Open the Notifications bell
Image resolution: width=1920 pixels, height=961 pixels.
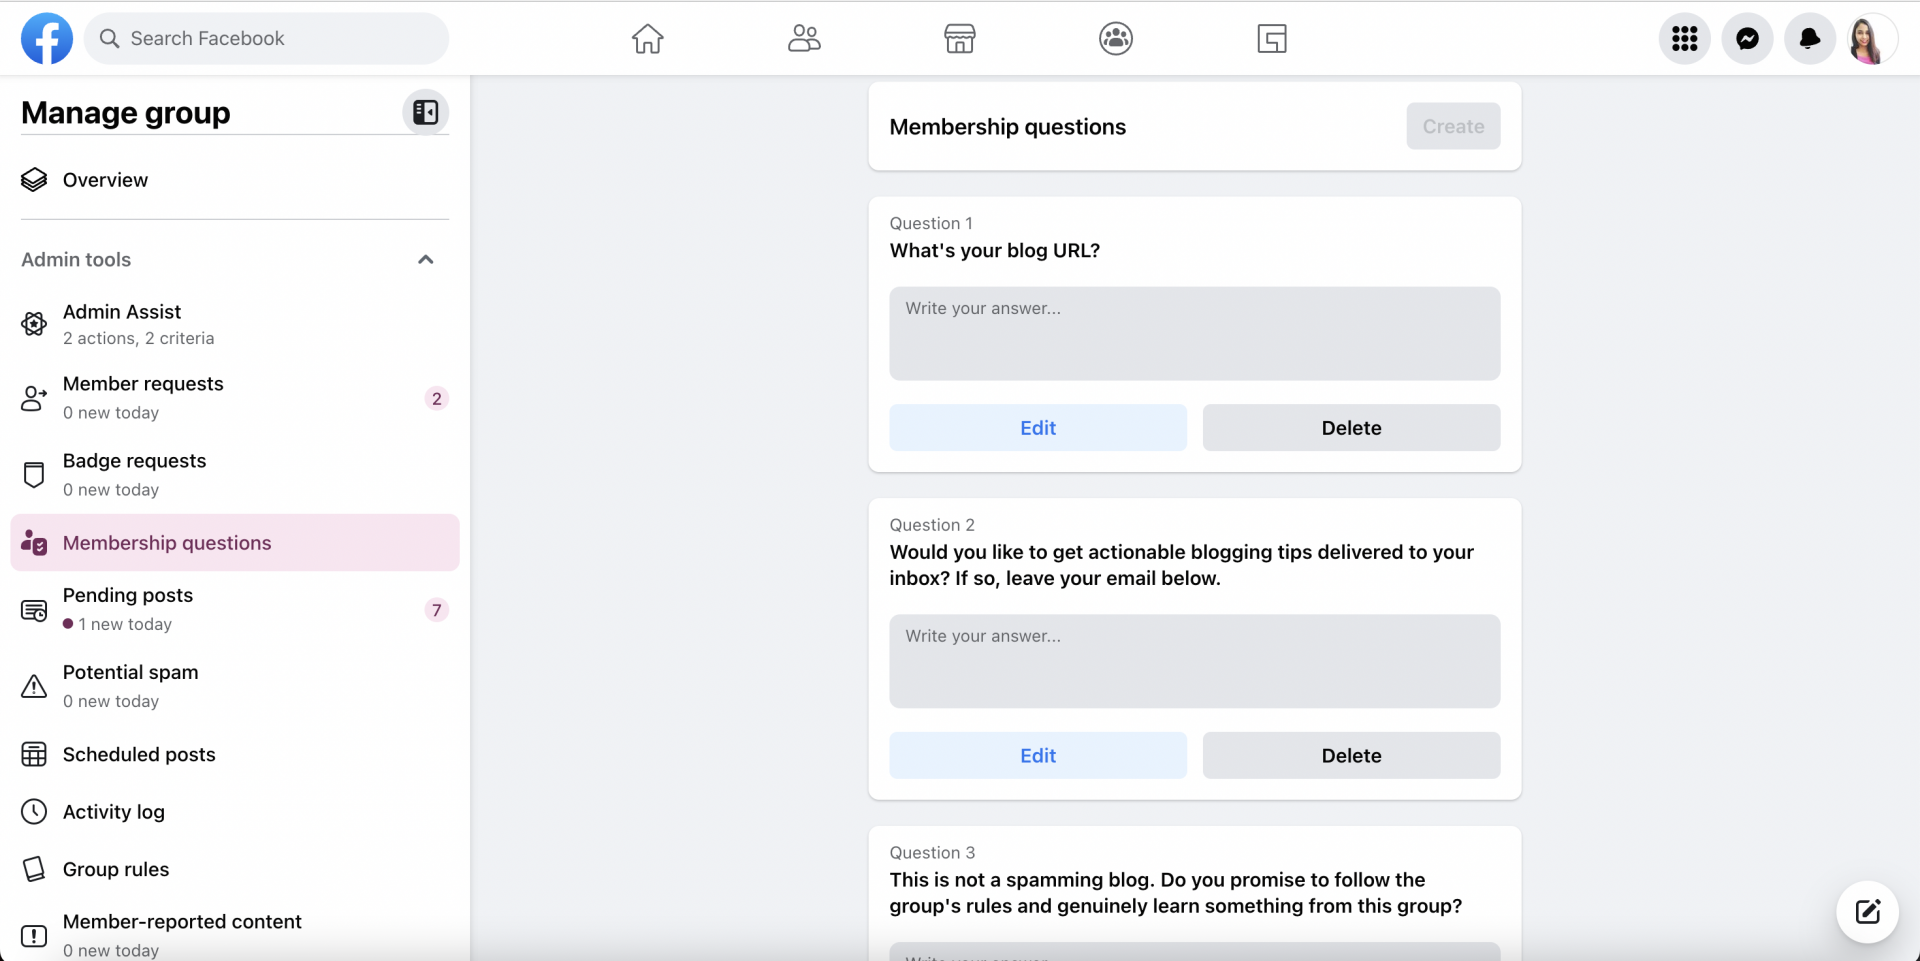1810,38
